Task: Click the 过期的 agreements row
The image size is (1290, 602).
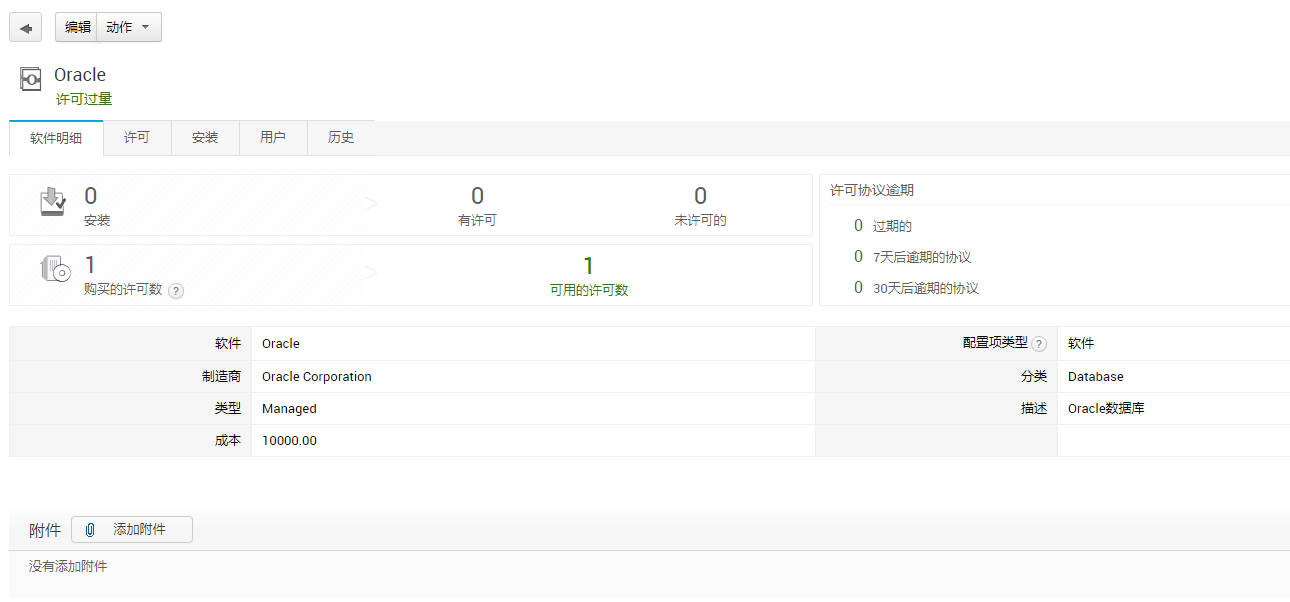Action: [883, 226]
